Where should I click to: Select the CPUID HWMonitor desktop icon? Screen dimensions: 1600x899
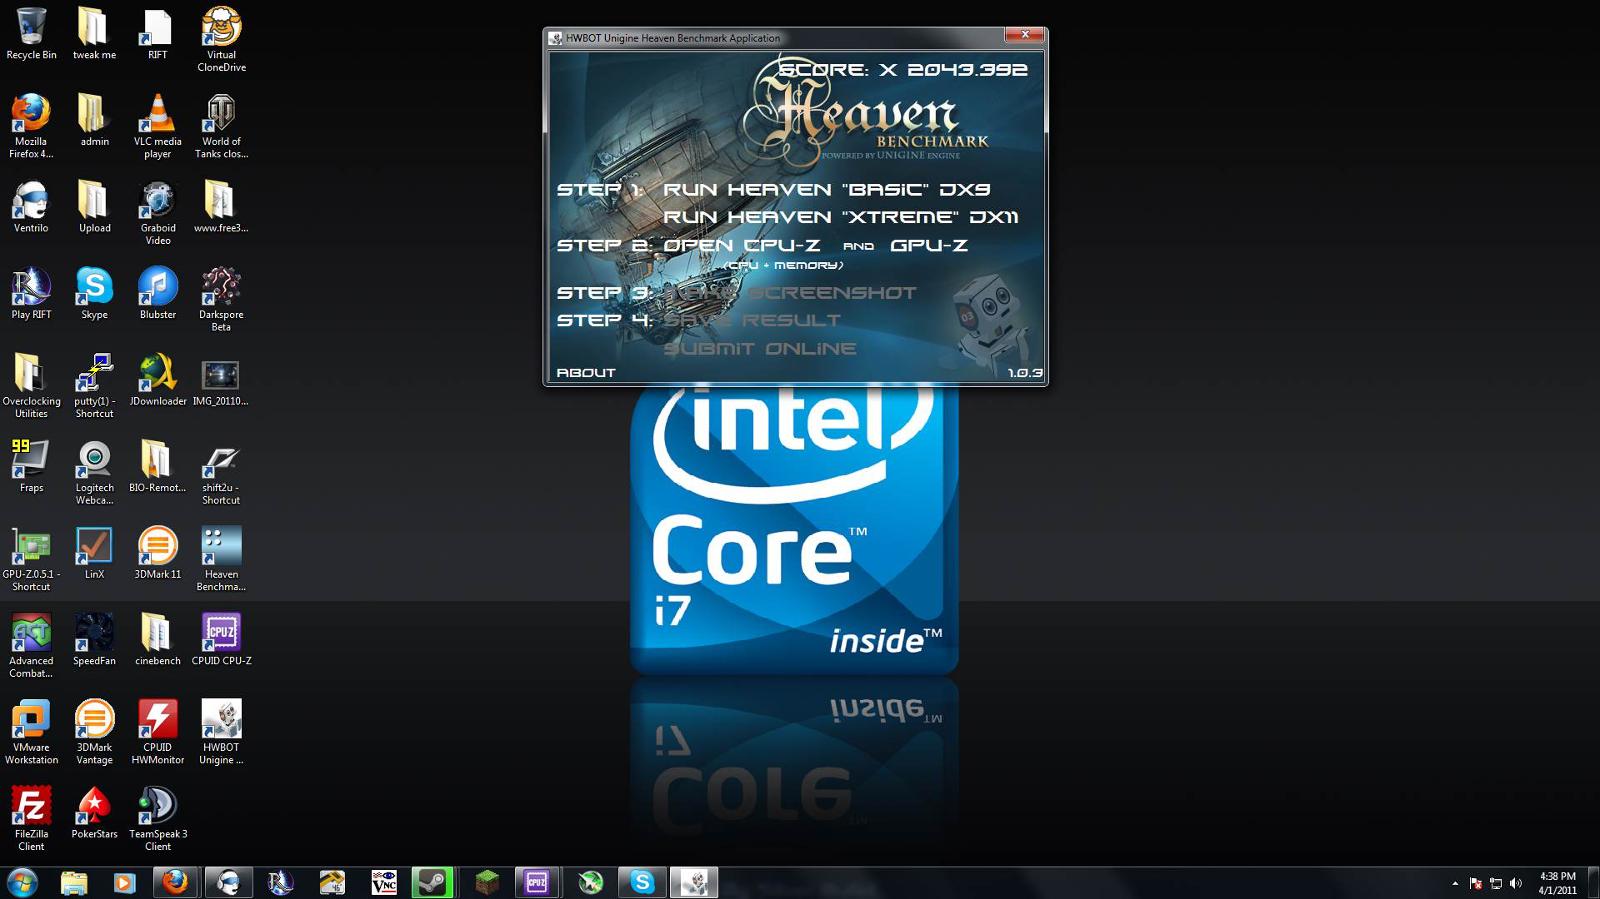click(158, 732)
